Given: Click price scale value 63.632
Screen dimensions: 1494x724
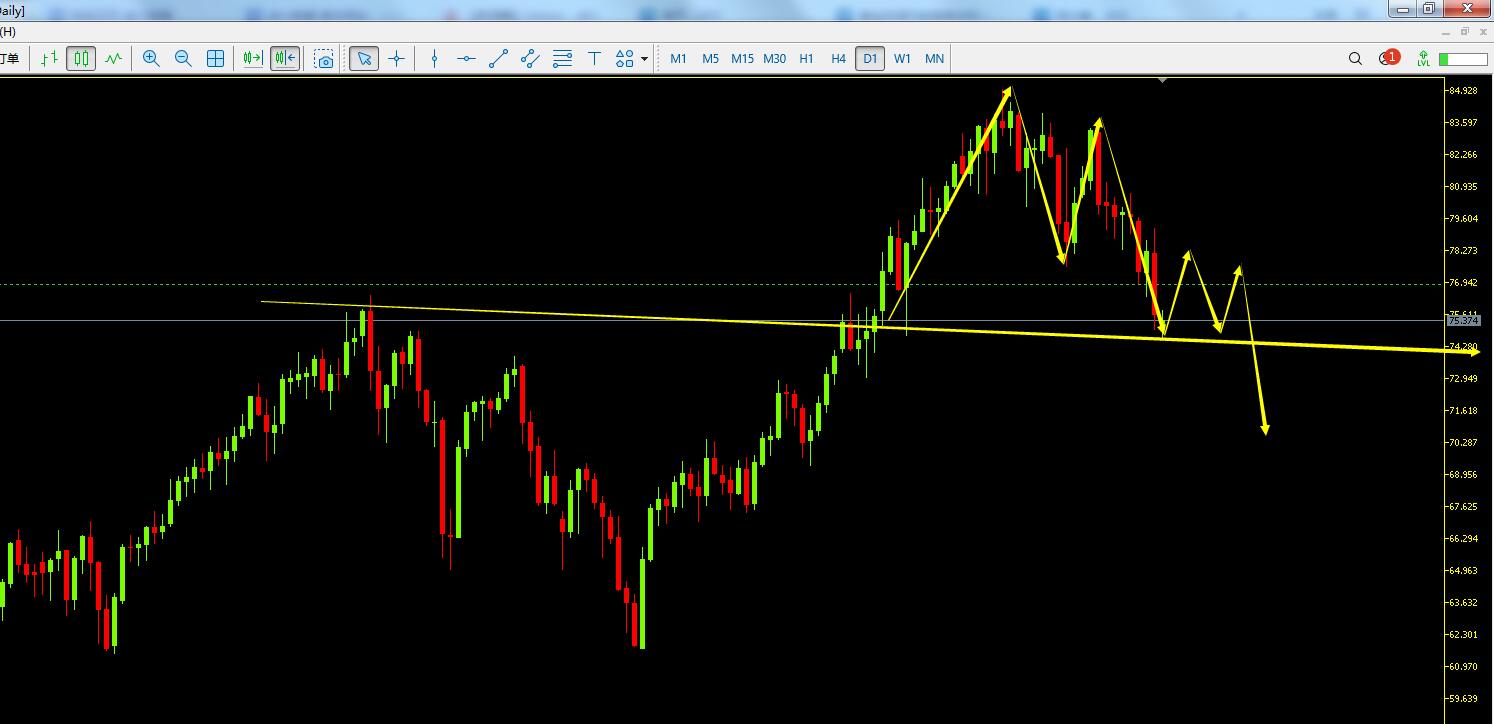Looking at the screenshot, I should coord(1463,603).
